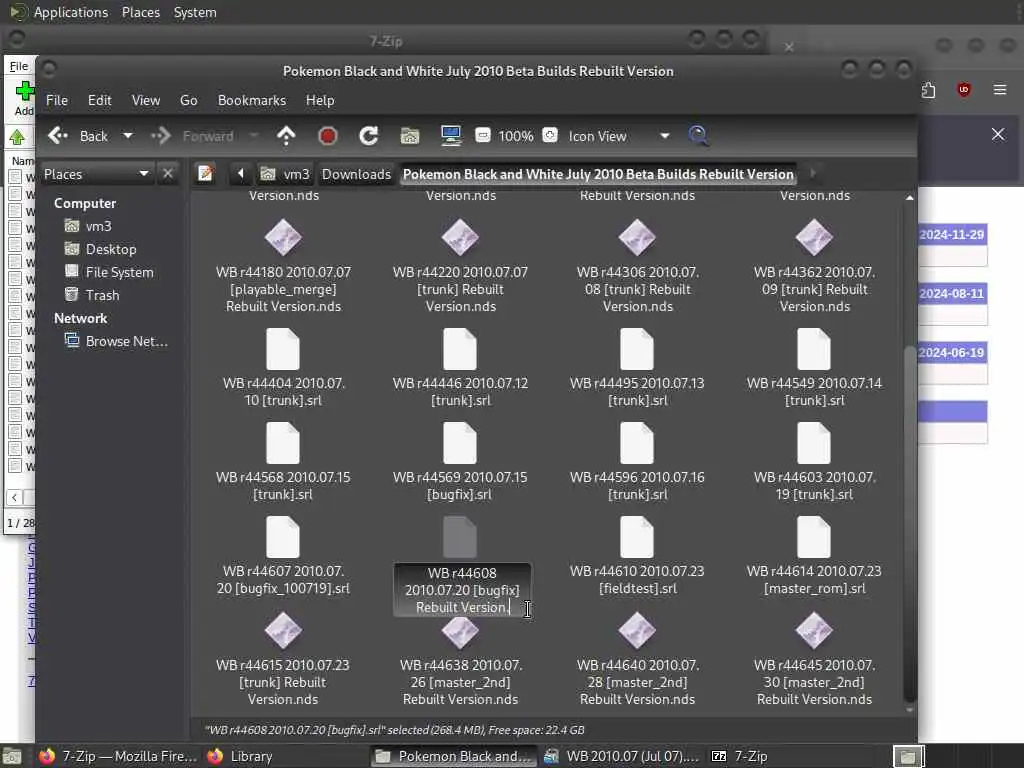Open the Help menu
This screenshot has height=768, width=1024.
tap(320, 100)
